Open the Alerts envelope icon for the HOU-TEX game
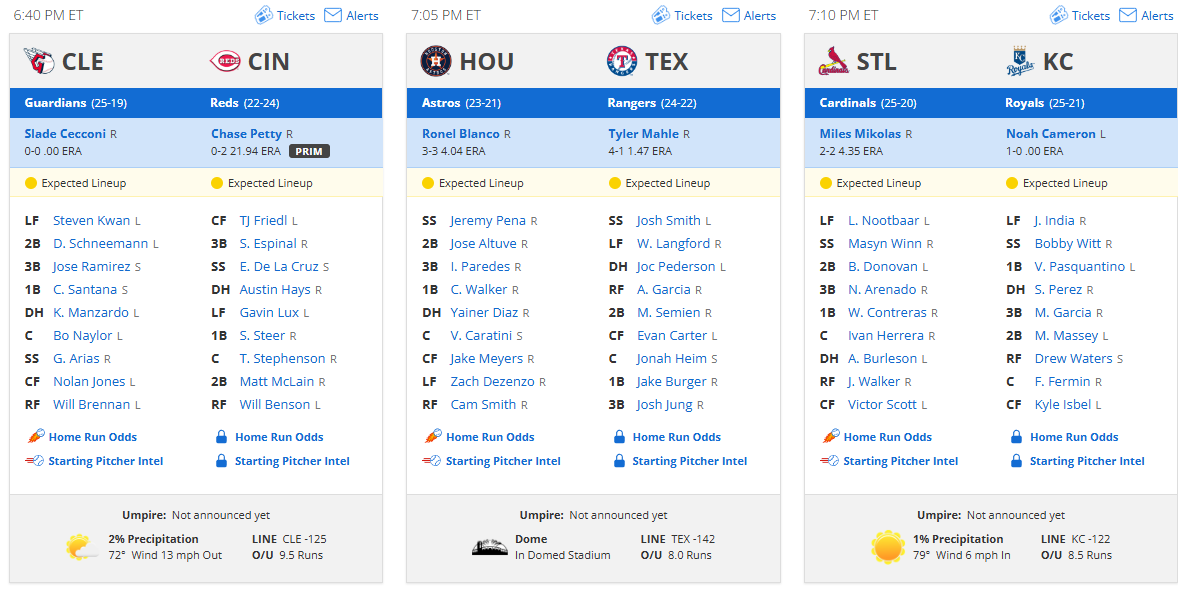Viewport: 1178px width, 596px height. coord(731,15)
